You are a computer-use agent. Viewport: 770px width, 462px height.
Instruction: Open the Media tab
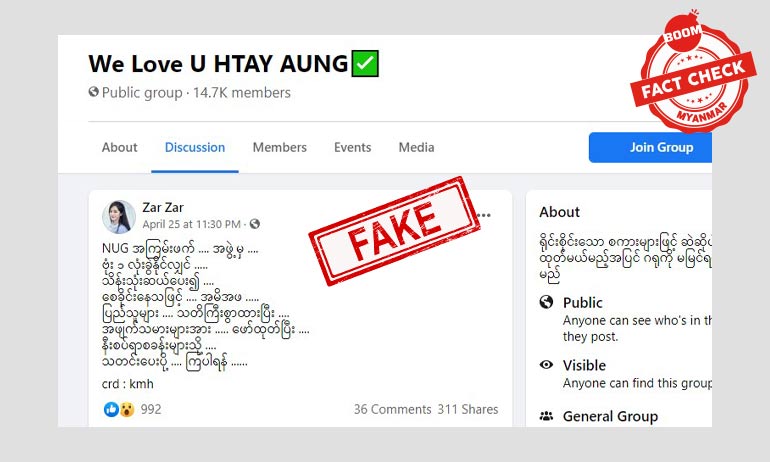point(416,147)
